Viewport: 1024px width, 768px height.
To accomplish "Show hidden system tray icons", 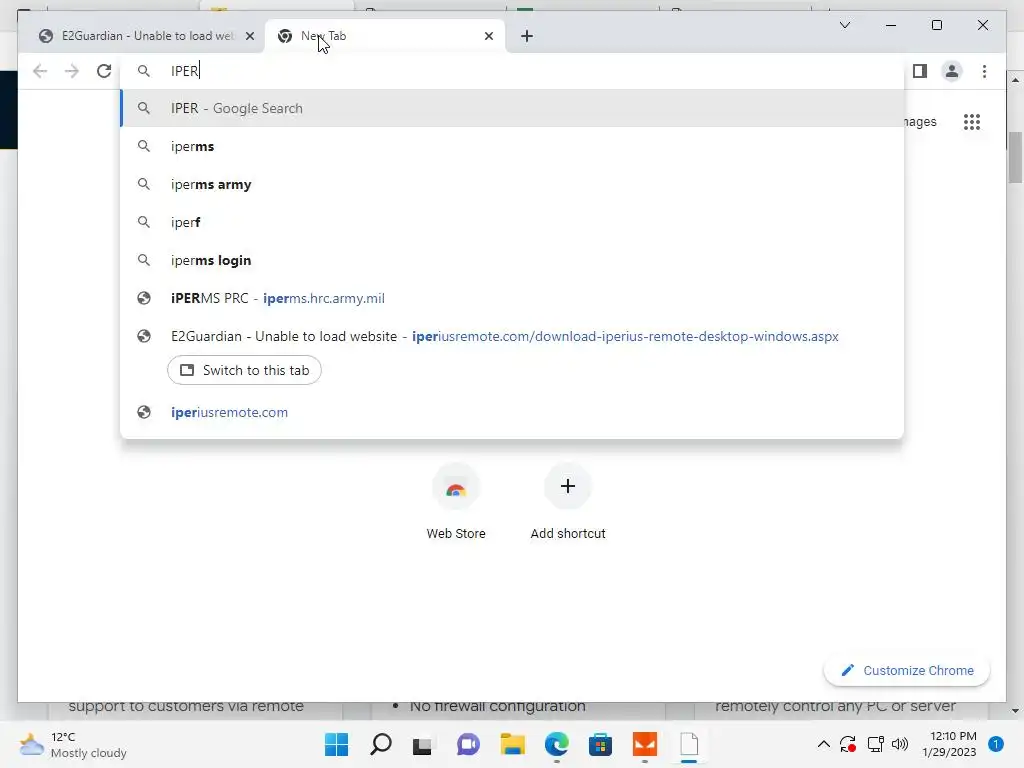I will (x=824, y=744).
